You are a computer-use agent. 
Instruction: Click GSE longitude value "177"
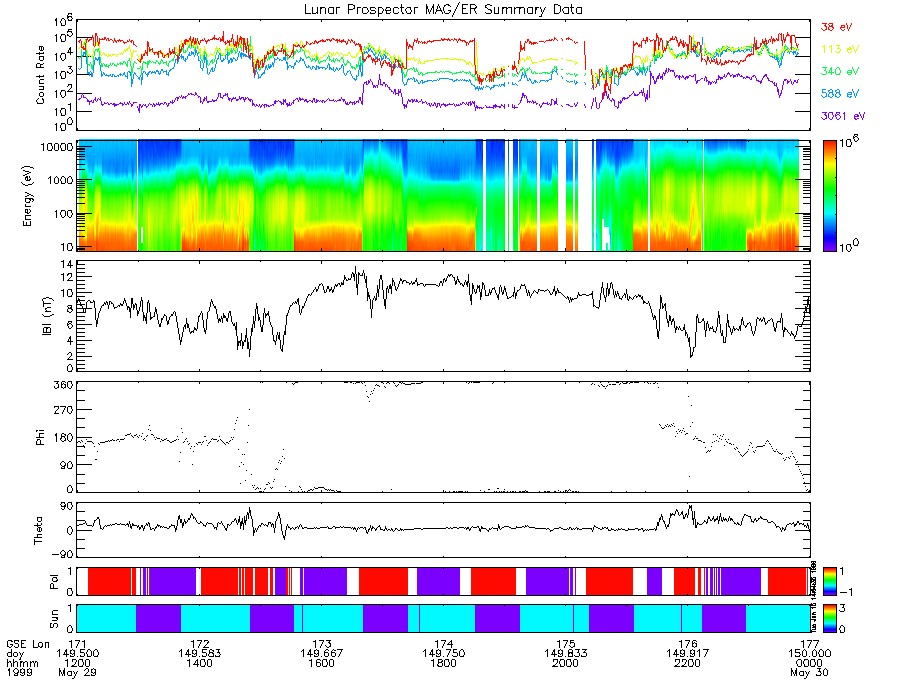click(x=809, y=644)
